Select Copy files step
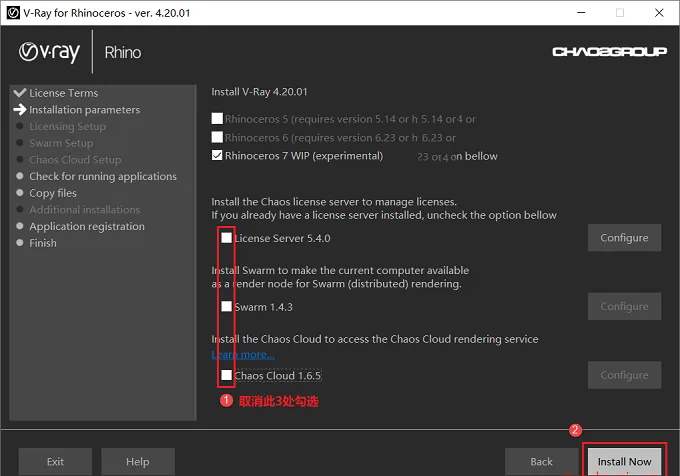 [53, 193]
